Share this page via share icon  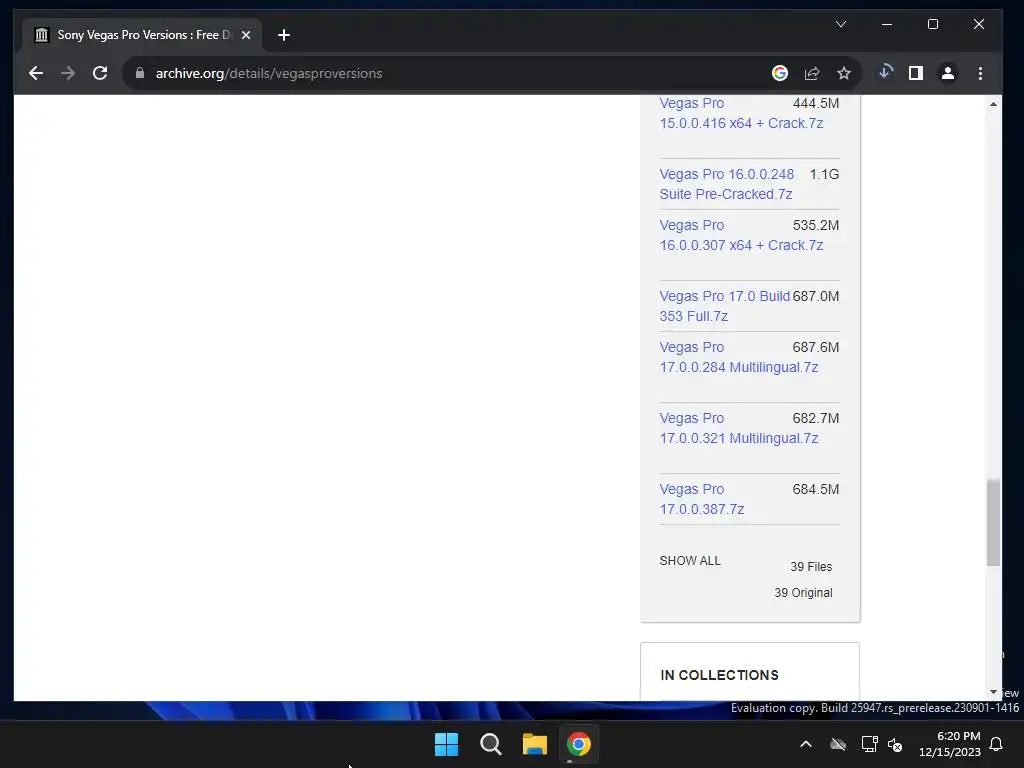pos(812,73)
